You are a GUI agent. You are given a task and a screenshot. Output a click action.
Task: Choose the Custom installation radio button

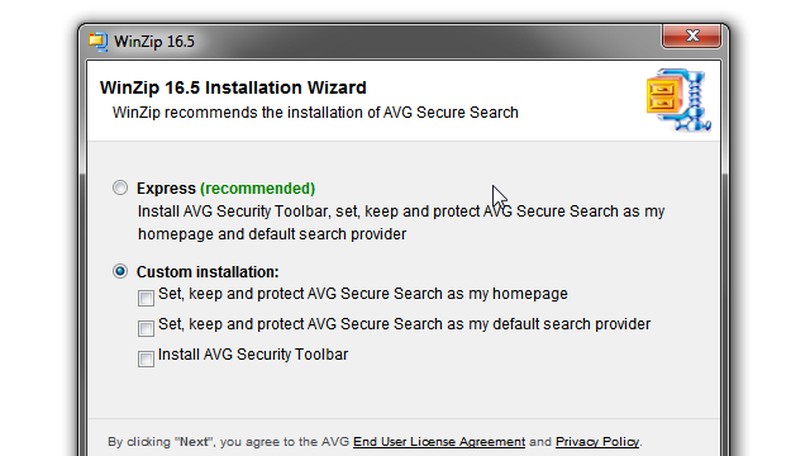121,271
